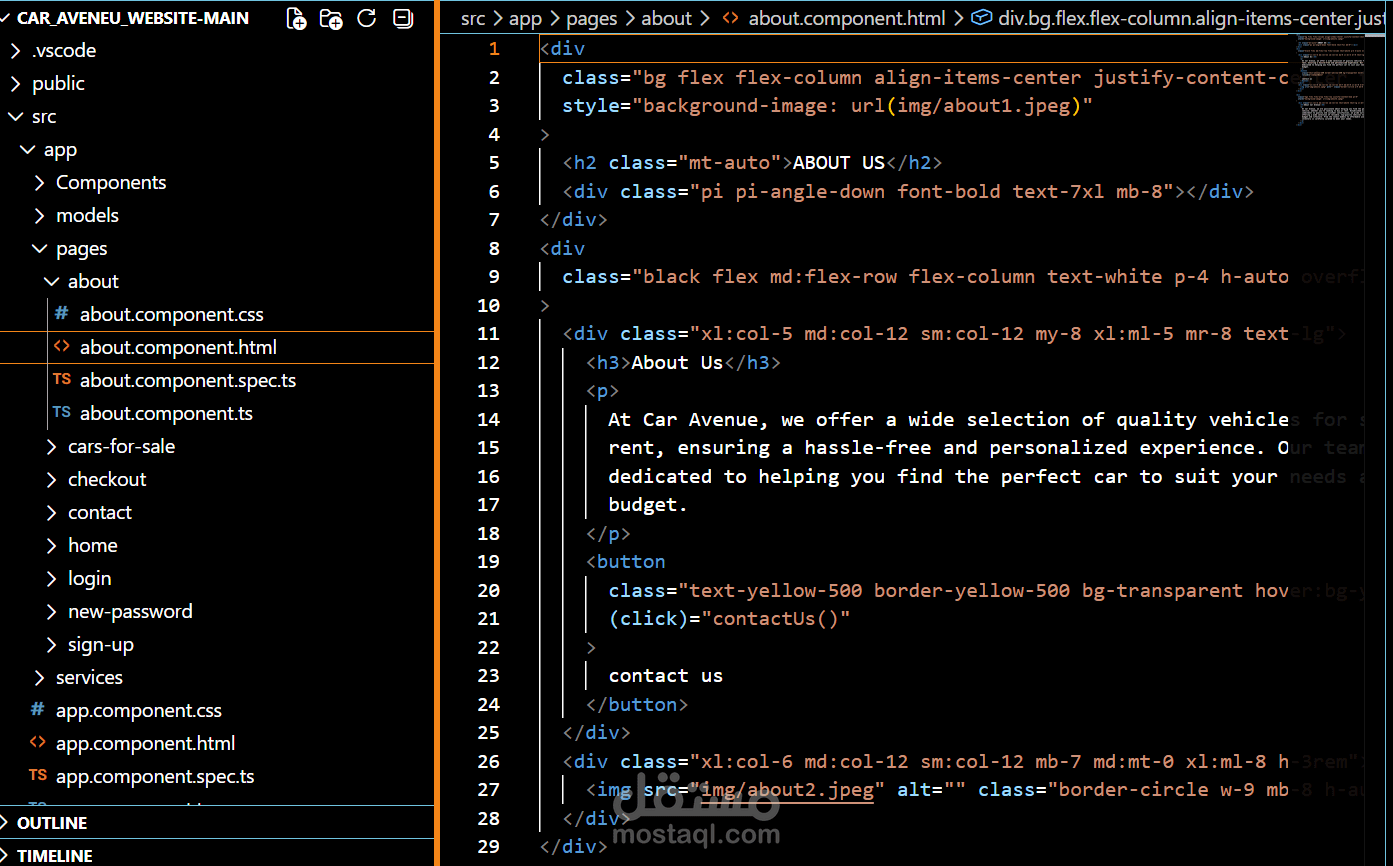Image resolution: width=1393 pixels, height=866 pixels.
Task: Open app.component.css file
Action: click(x=138, y=710)
